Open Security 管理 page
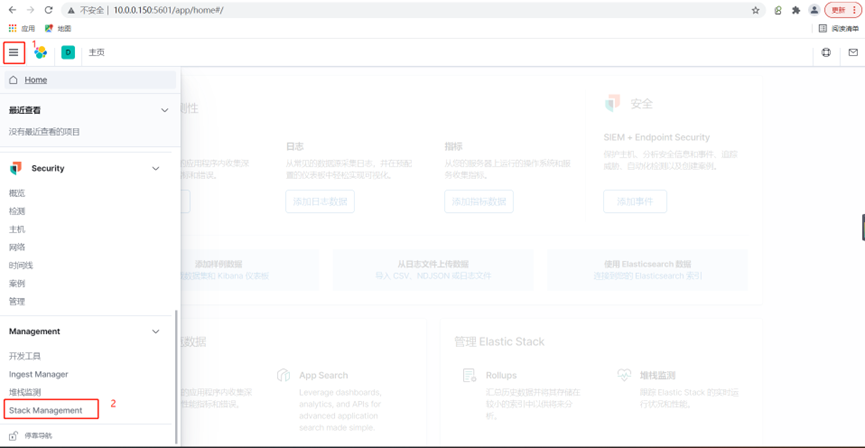Viewport: 865px width, 448px height. 17,302
